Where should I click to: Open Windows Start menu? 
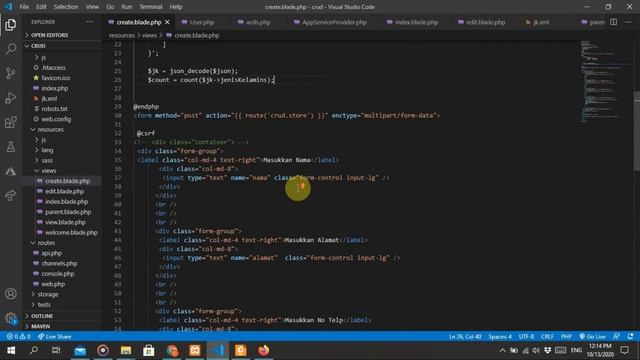11,350
